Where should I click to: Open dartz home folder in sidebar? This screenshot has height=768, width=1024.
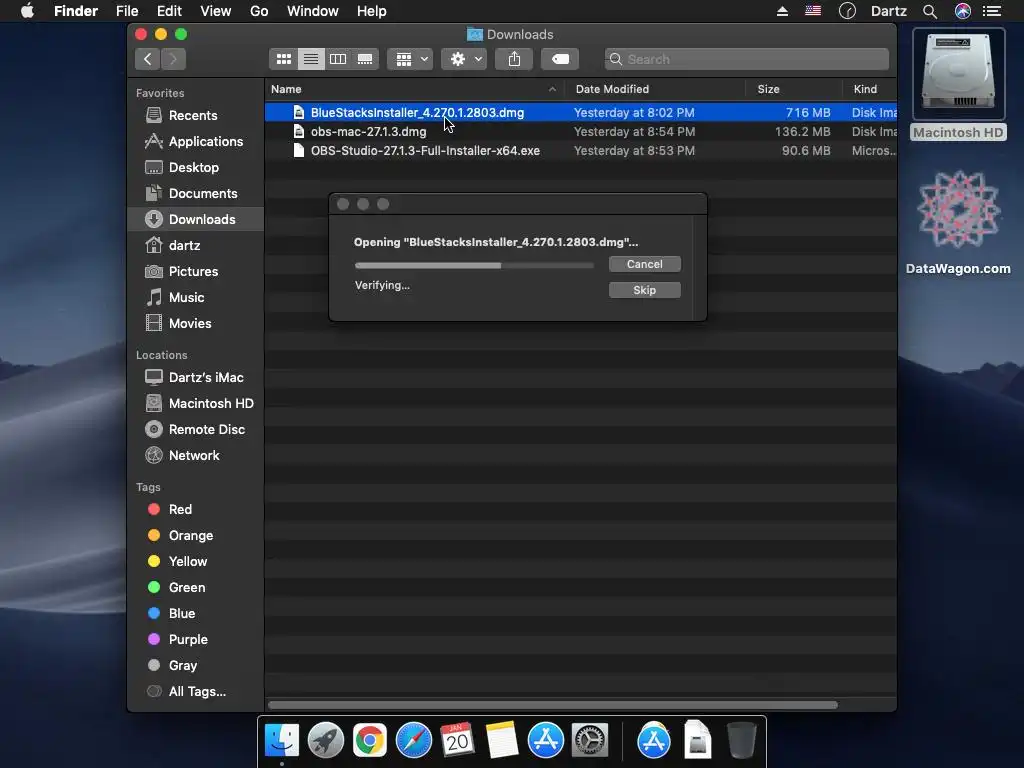pos(195,246)
